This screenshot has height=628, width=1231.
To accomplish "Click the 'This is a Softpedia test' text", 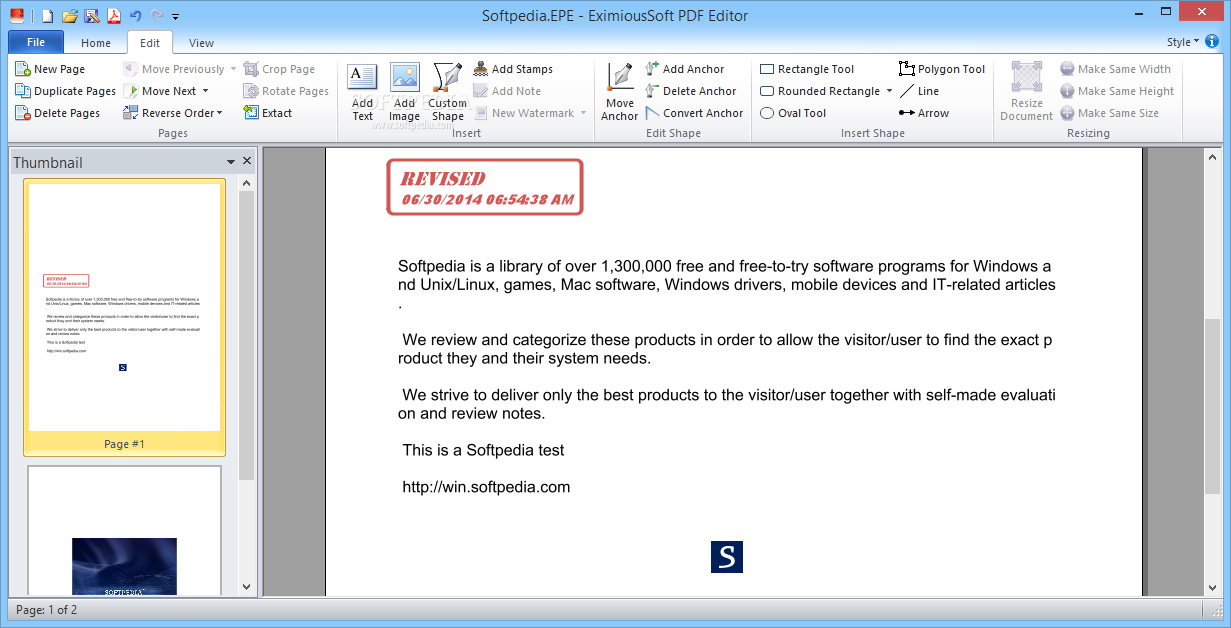I will 483,450.
